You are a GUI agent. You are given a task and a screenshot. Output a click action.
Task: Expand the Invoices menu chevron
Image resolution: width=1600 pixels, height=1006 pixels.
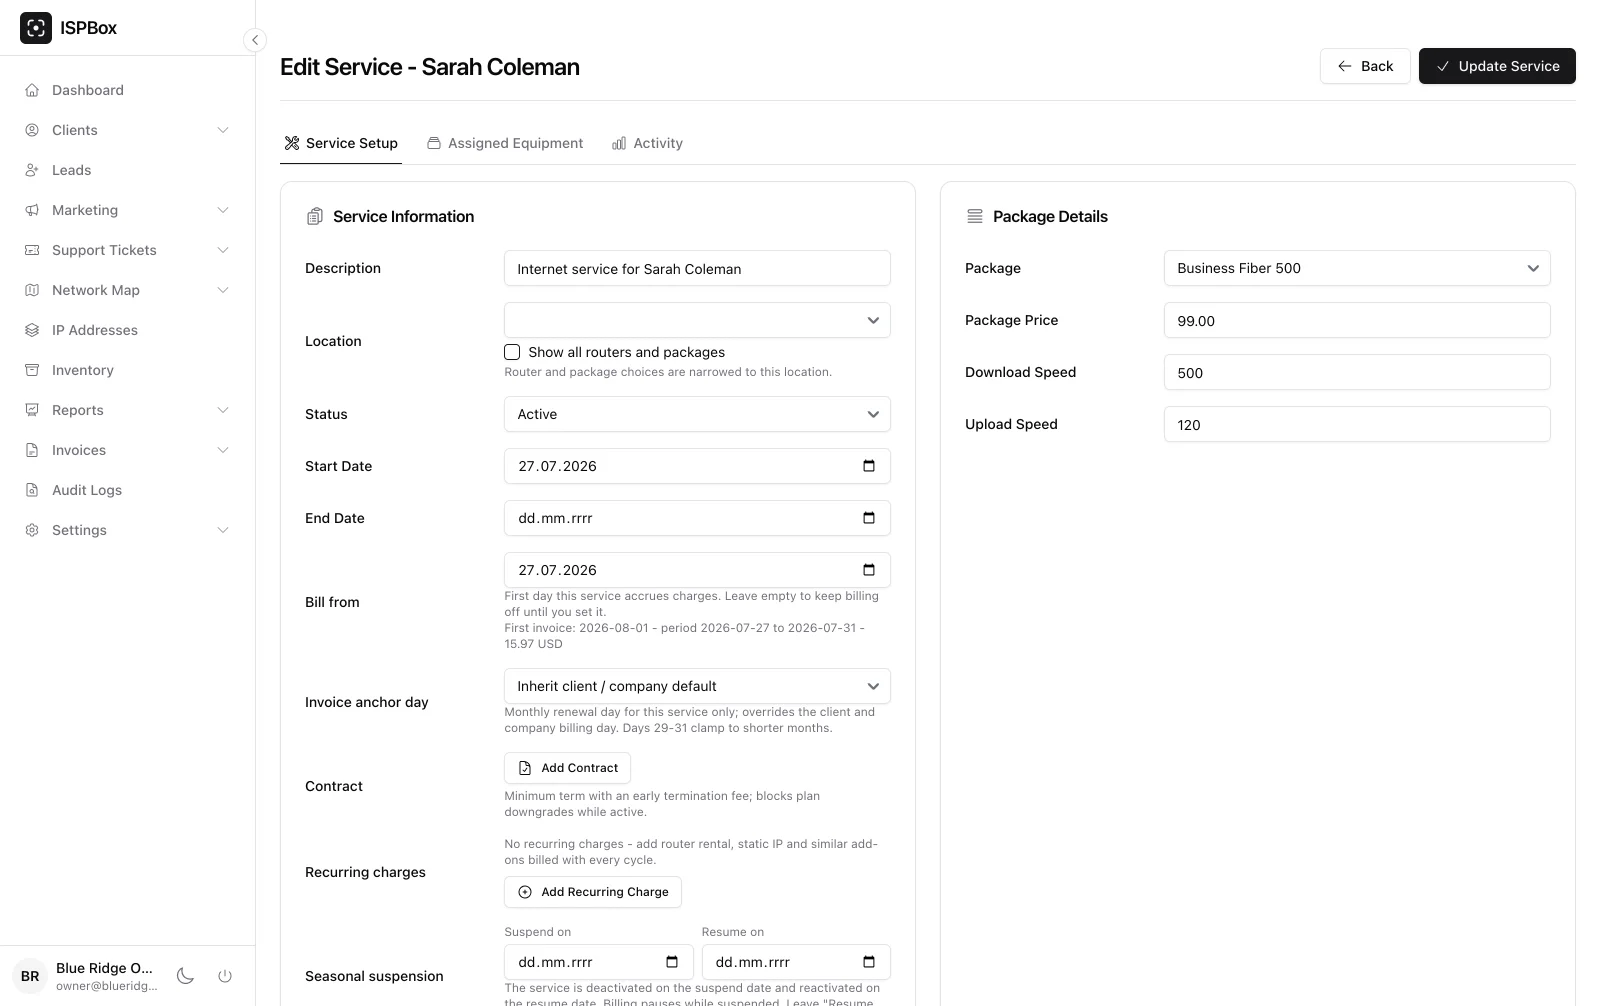click(x=223, y=450)
